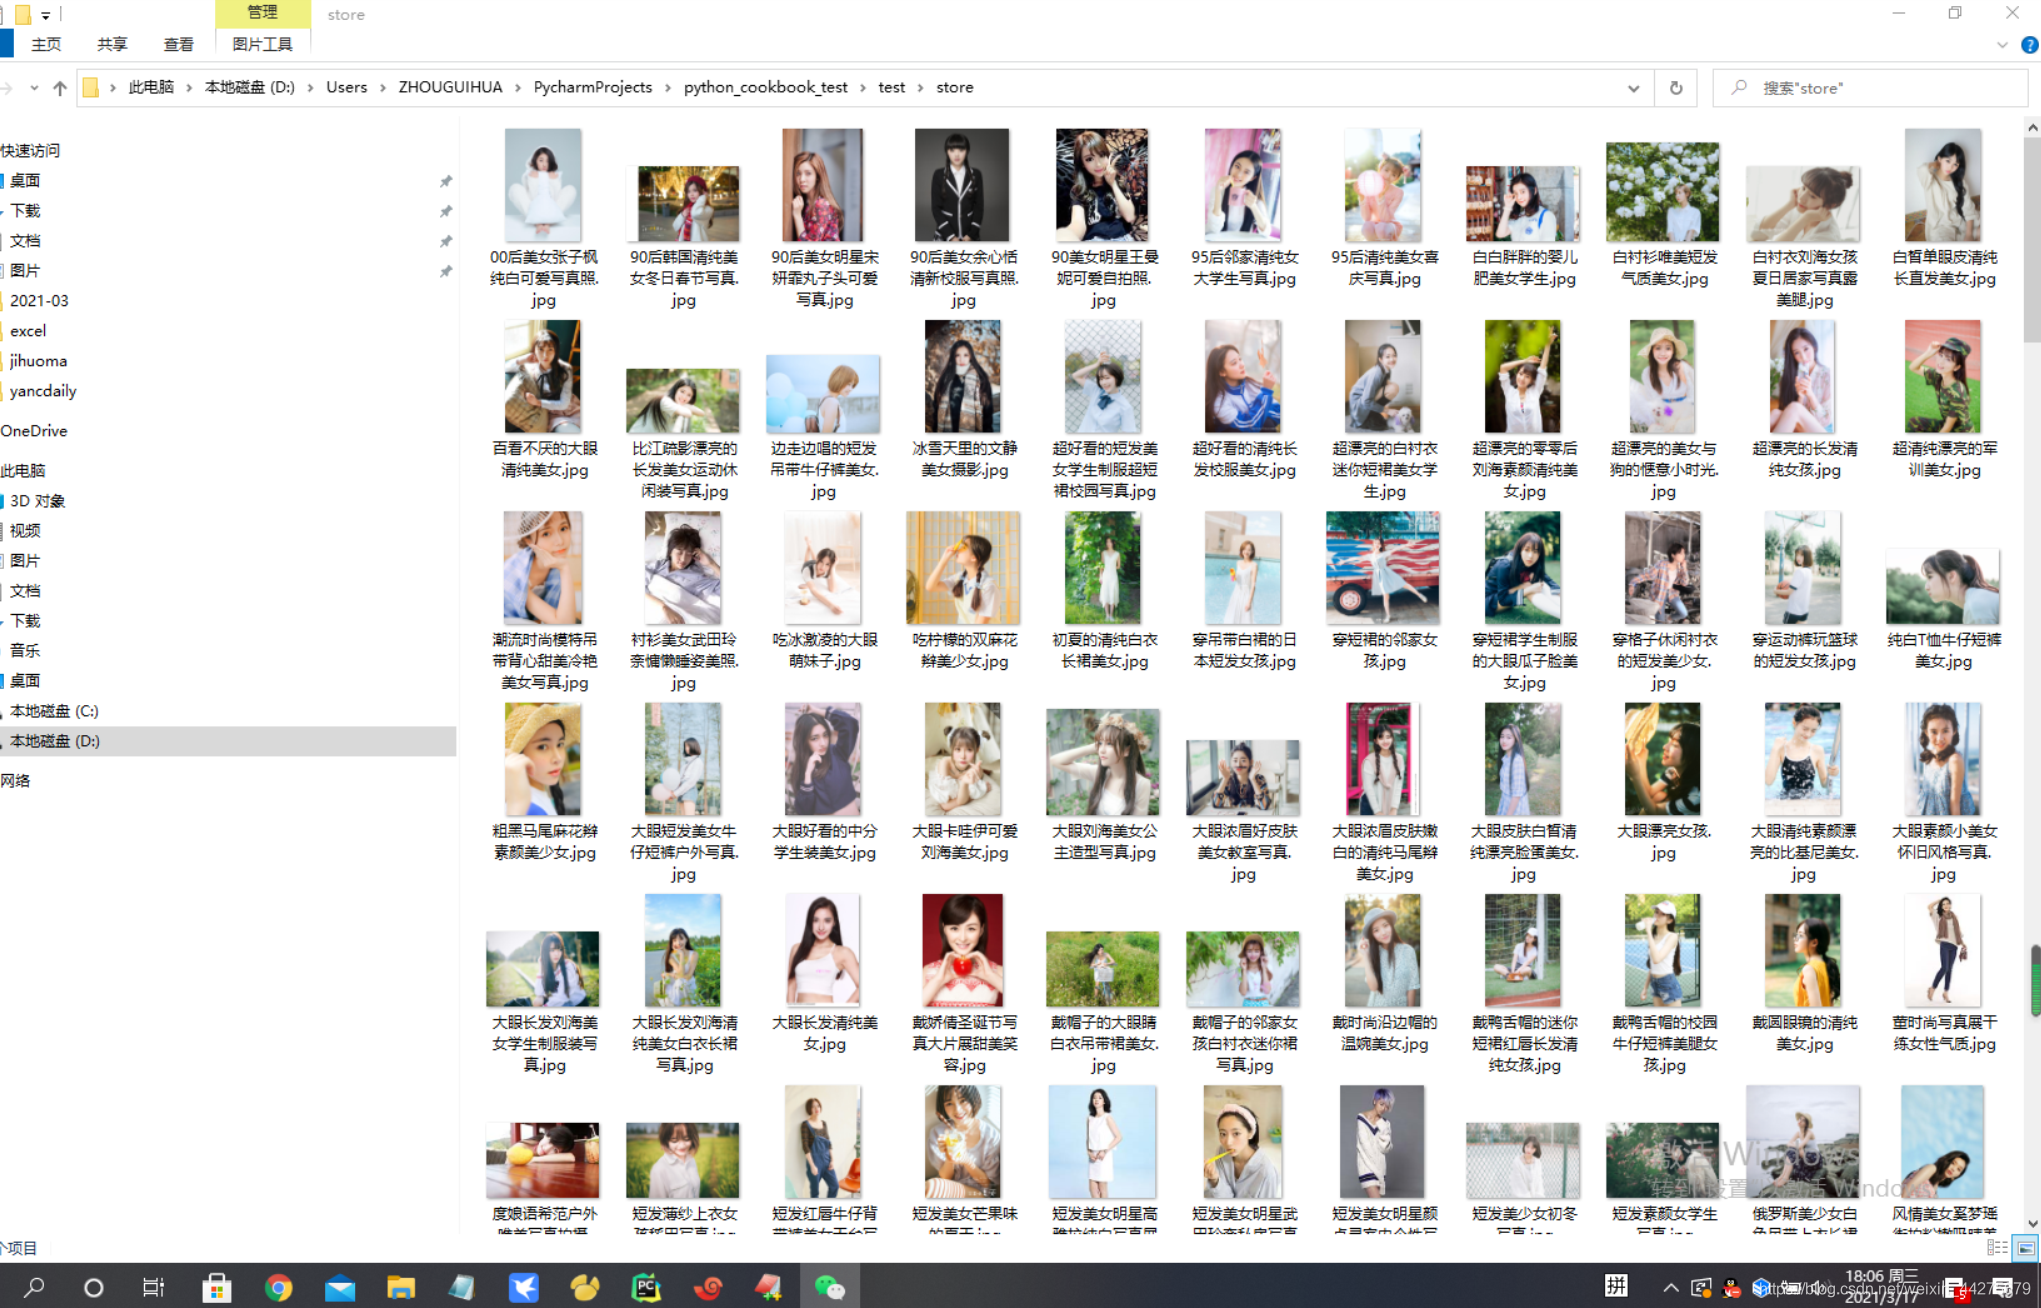
Task: Expand the address bar history dropdown
Action: point(1633,88)
